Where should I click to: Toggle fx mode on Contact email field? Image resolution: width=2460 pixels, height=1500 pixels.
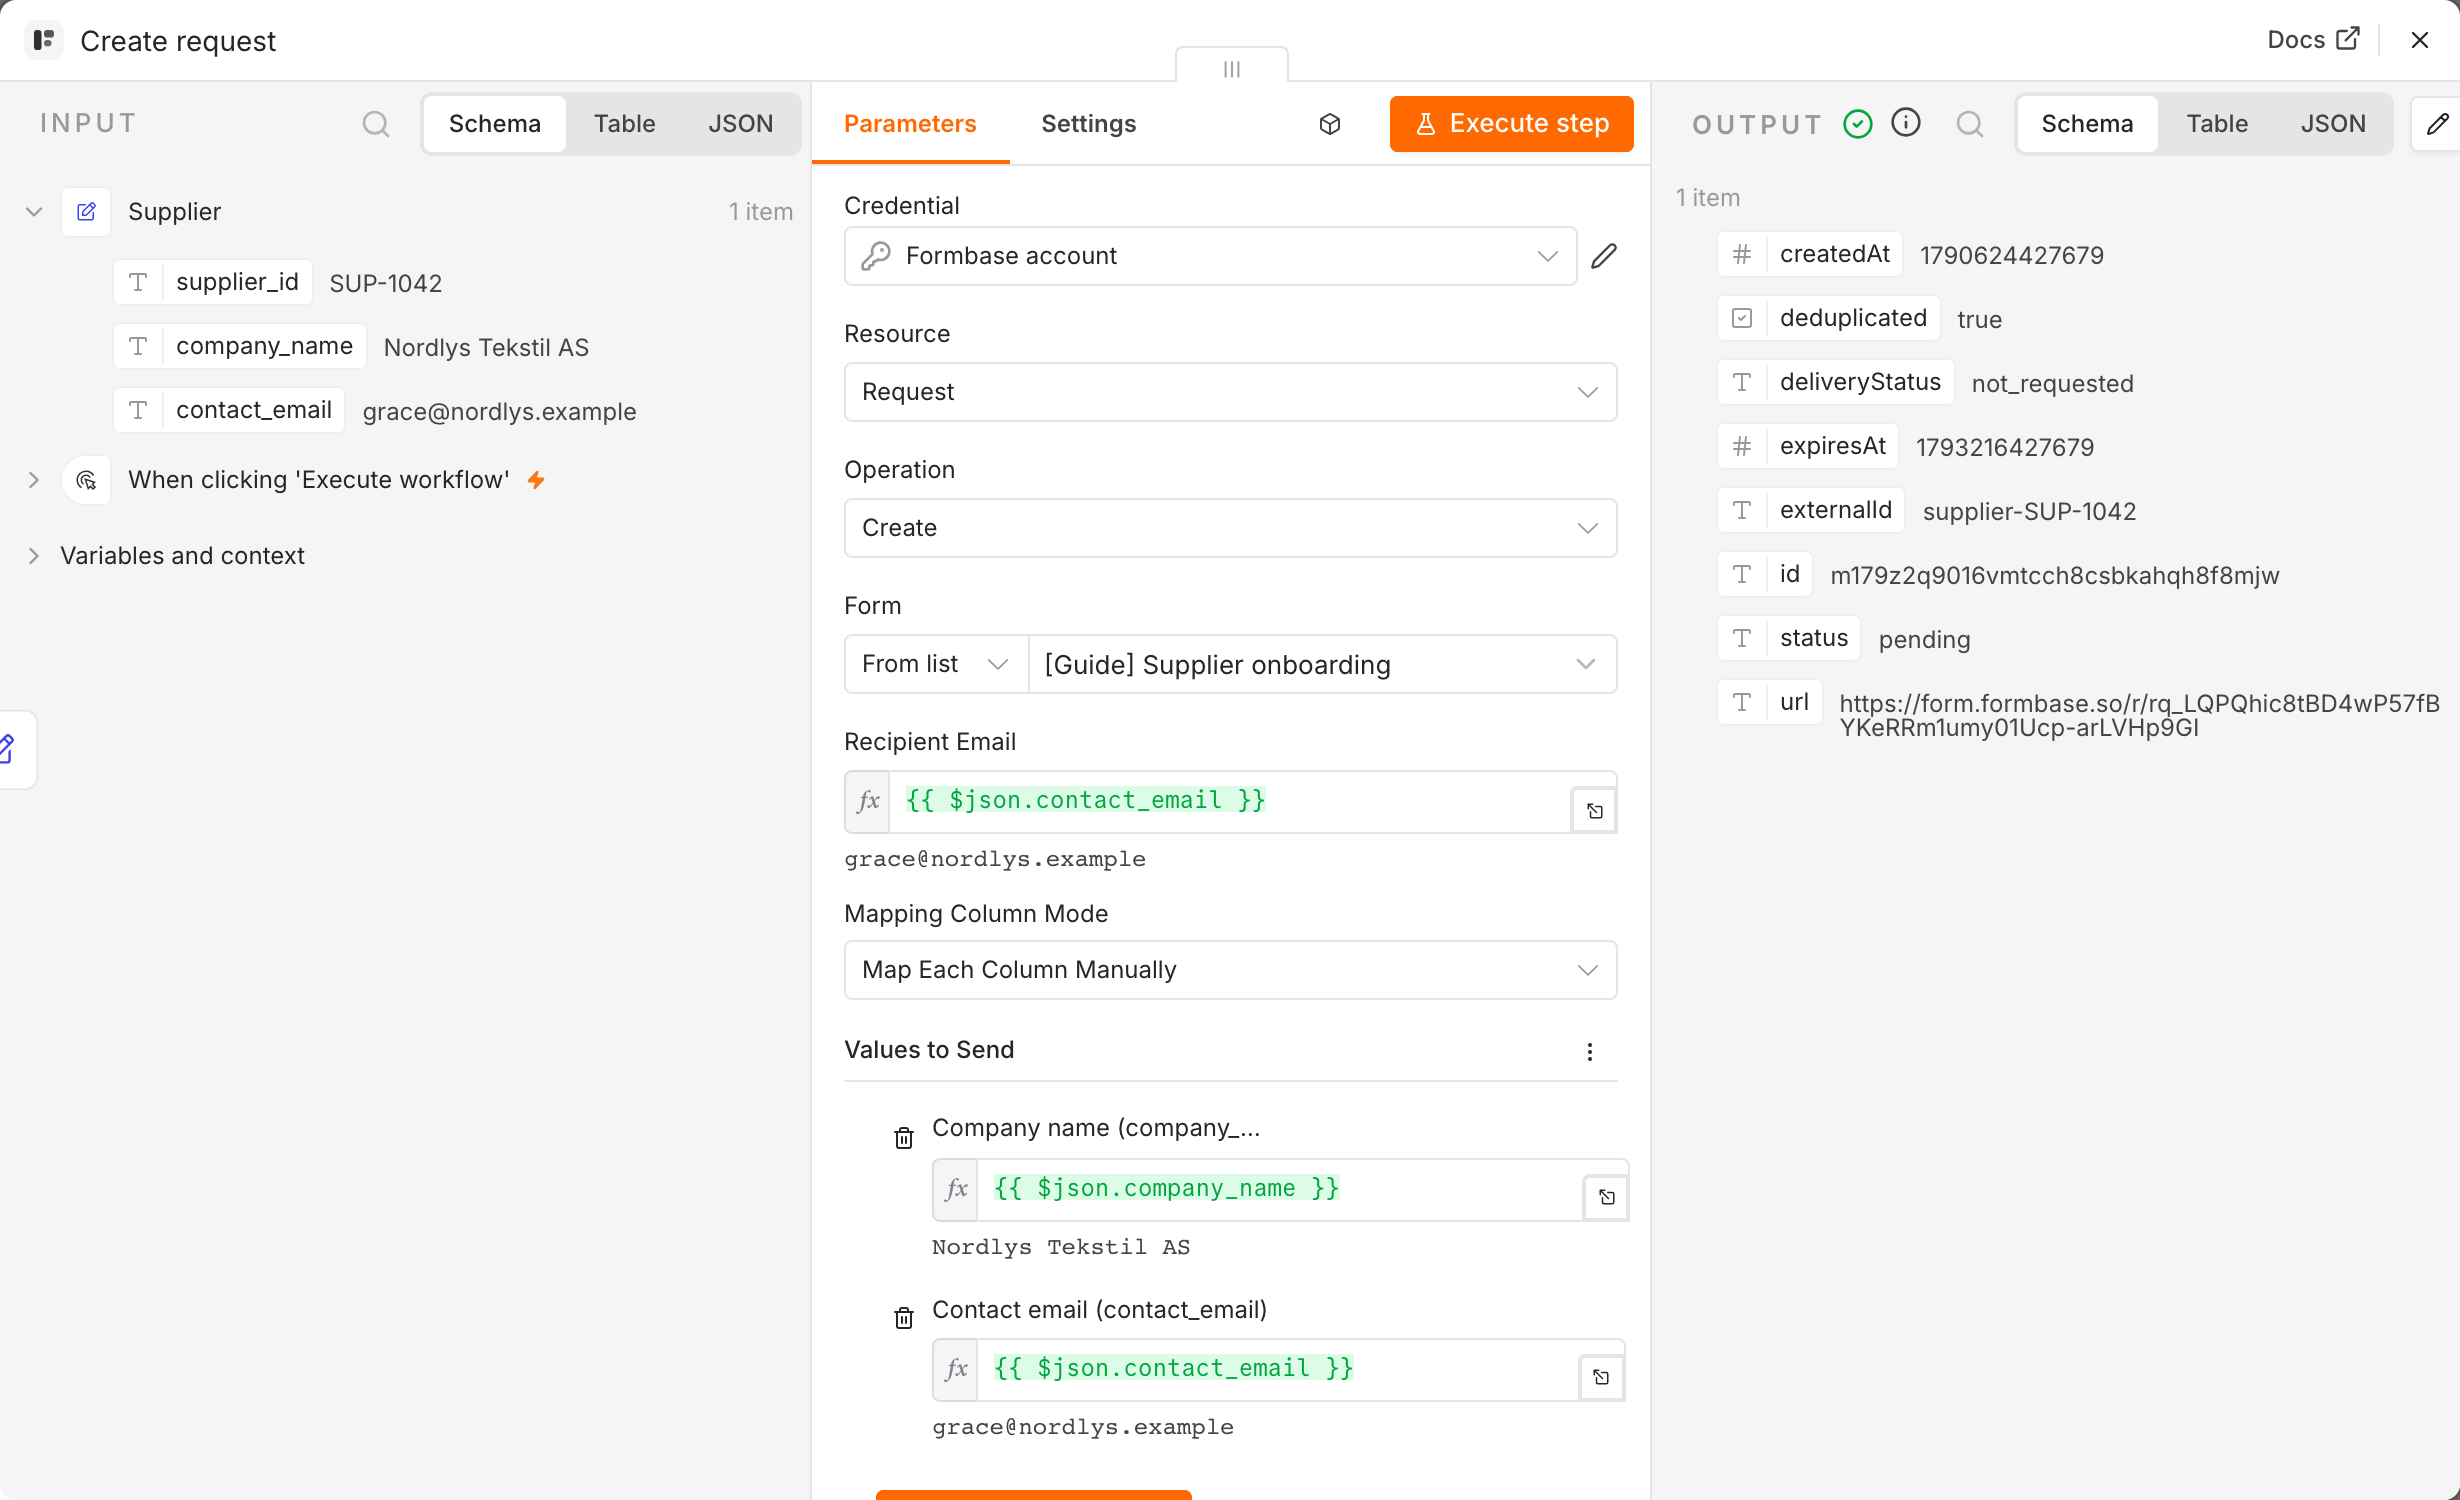[956, 1369]
